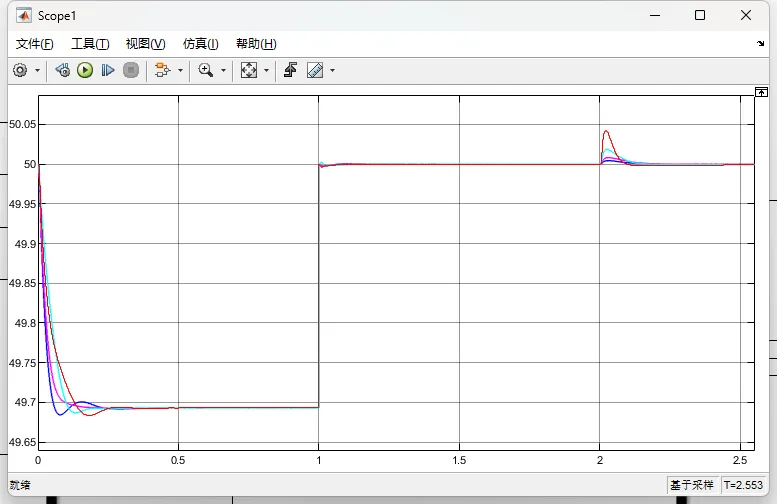Click the dock scope arrow icon
The width and height of the screenshot is (777, 504).
point(761,44)
